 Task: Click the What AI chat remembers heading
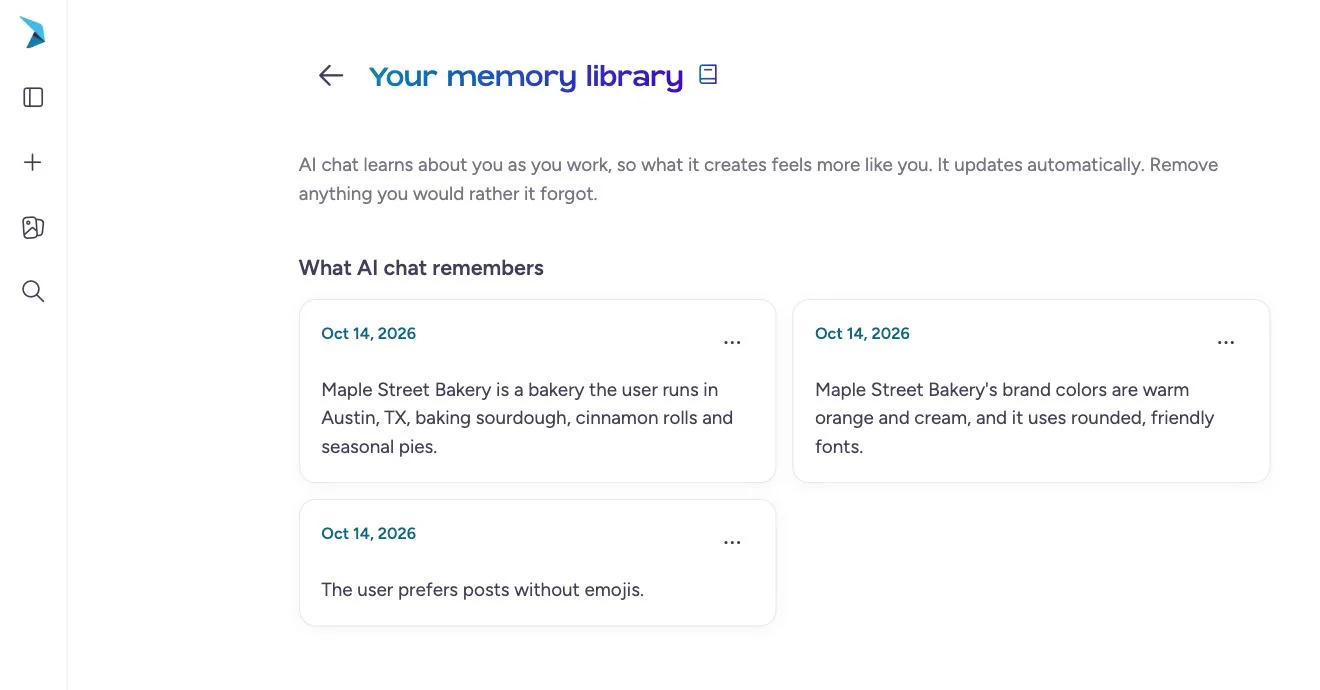point(421,268)
